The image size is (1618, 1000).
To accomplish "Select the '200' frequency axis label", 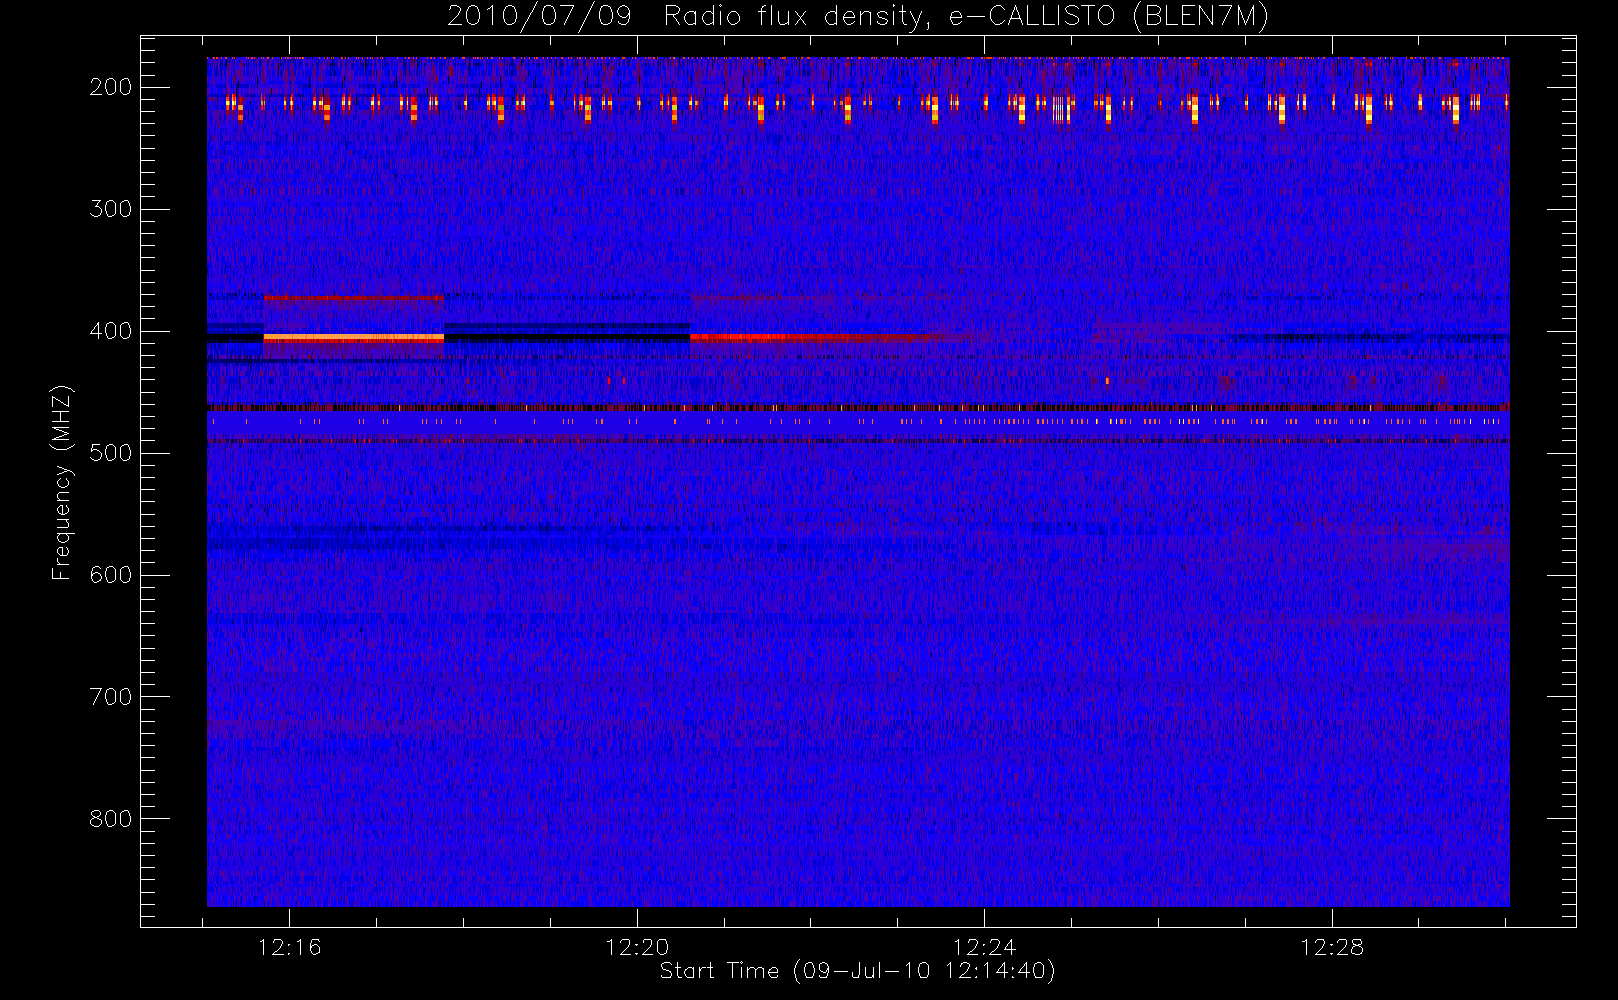I will (x=111, y=87).
